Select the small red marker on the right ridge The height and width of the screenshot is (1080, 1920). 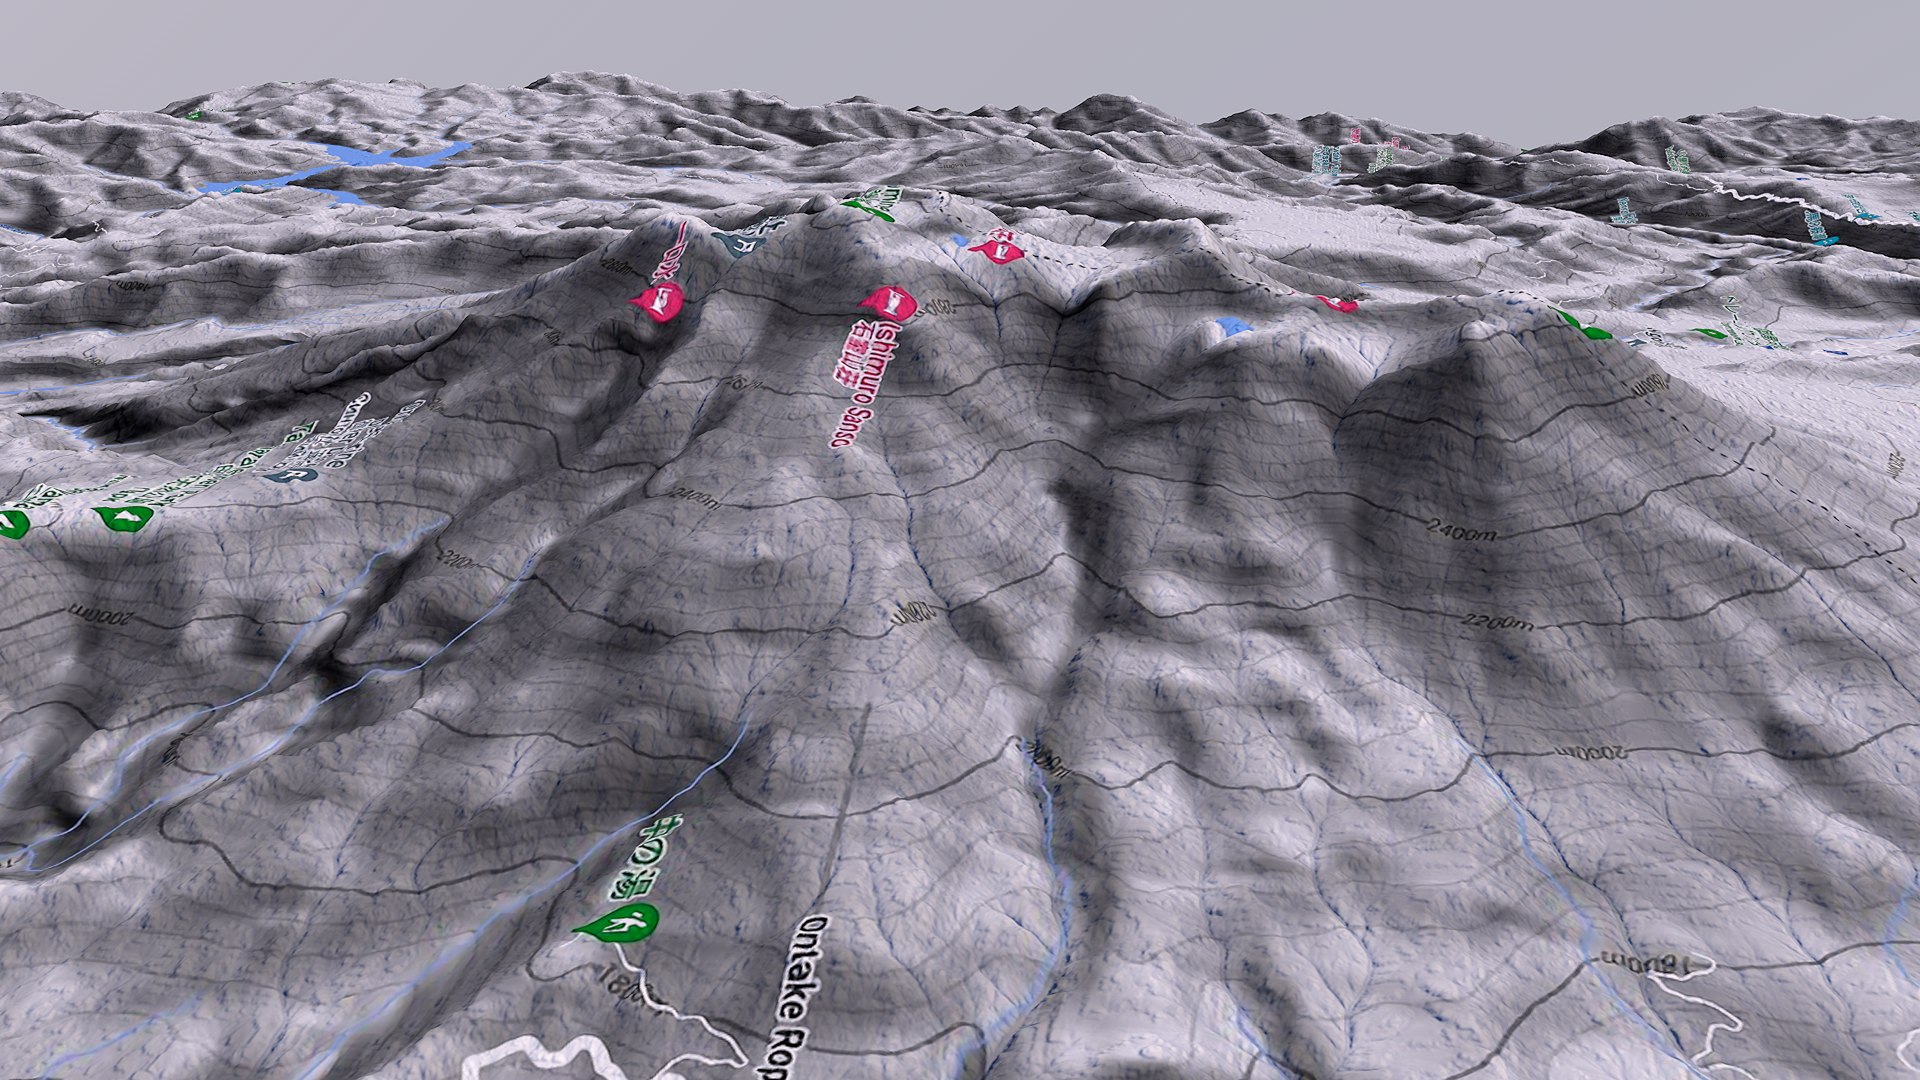click(1338, 303)
